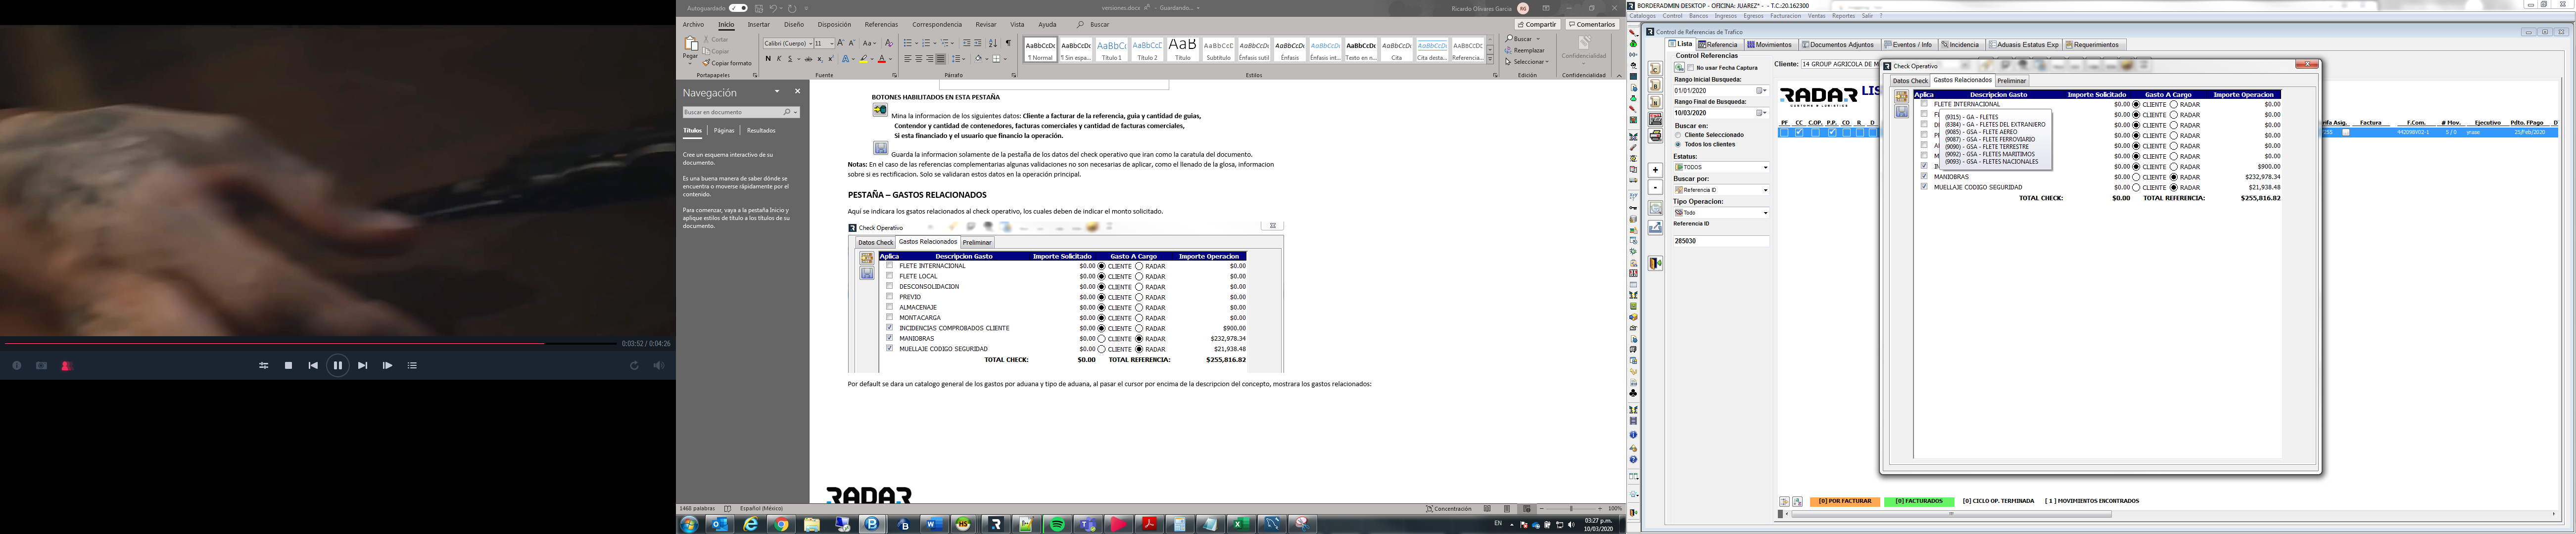Screen dimensions: 2576x534
Task: Switch to Preliminar tab in Check Operativo
Action: (2011, 81)
